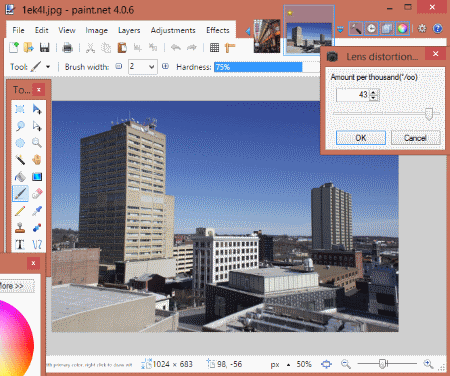Select the Lasso Select tool
This screenshot has height=376, width=450.
coord(20,126)
